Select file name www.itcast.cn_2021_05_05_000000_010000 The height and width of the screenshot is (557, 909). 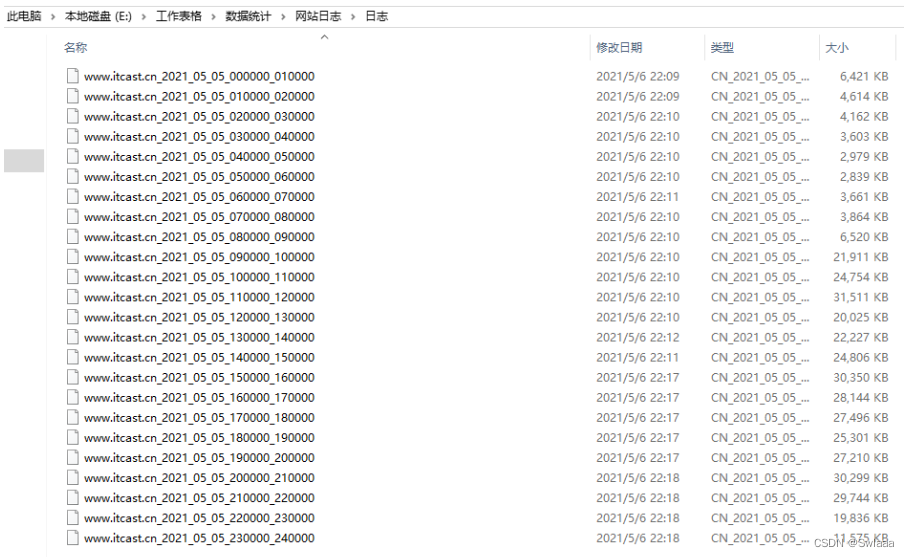pos(199,76)
